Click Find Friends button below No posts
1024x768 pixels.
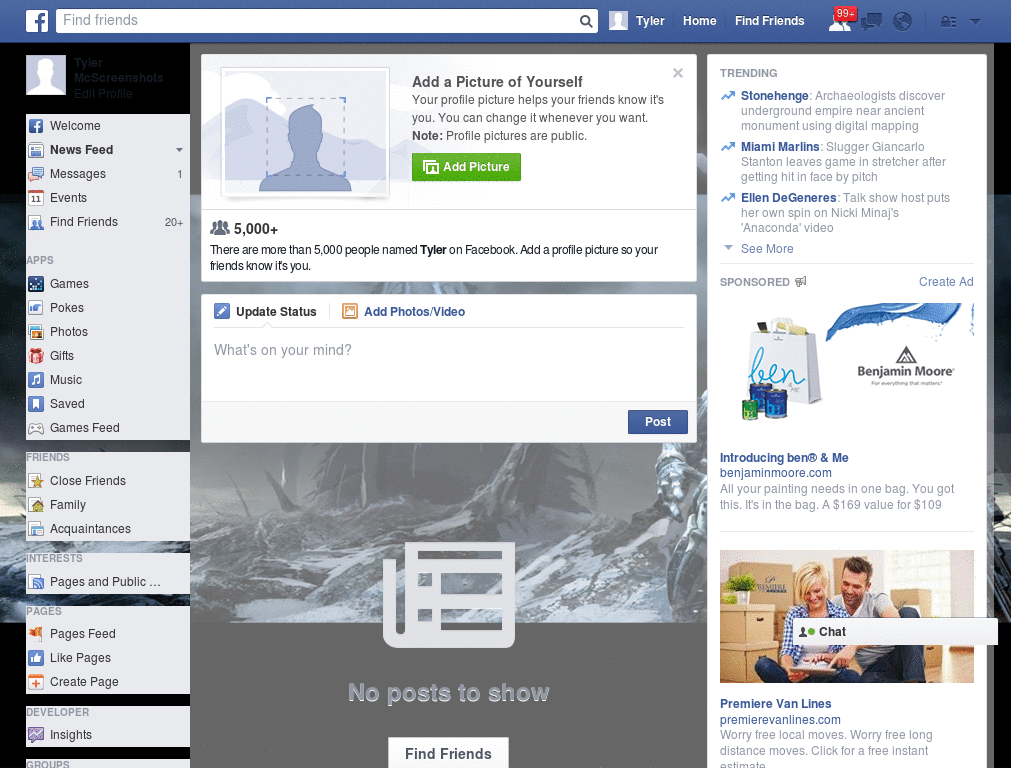448,754
